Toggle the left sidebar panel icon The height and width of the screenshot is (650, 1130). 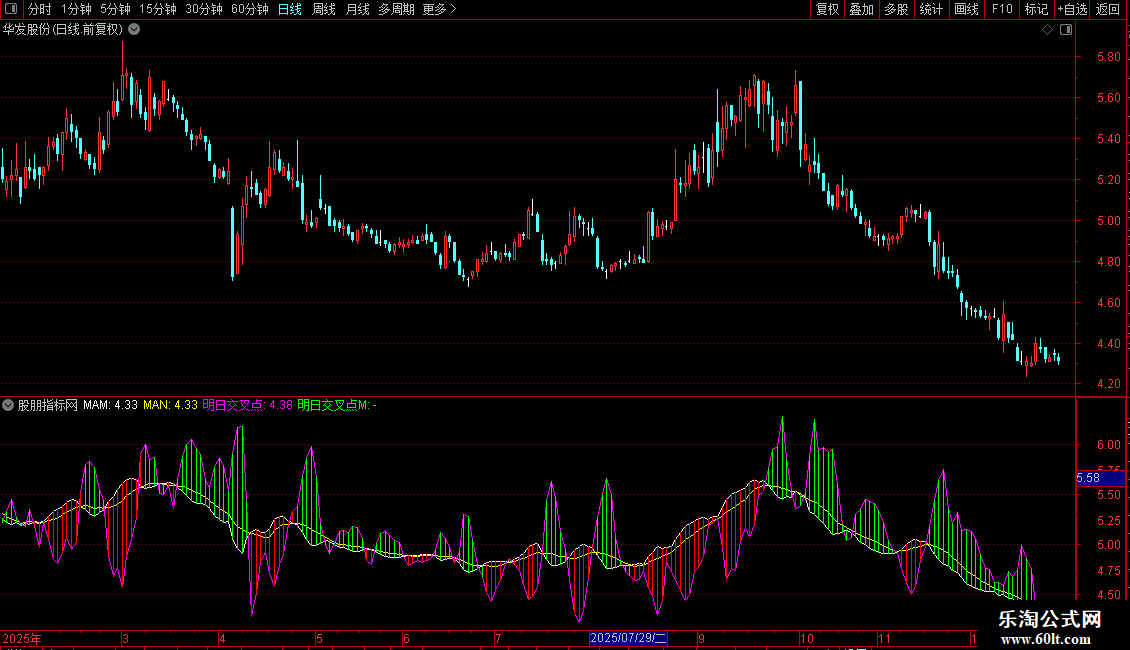[11, 9]
